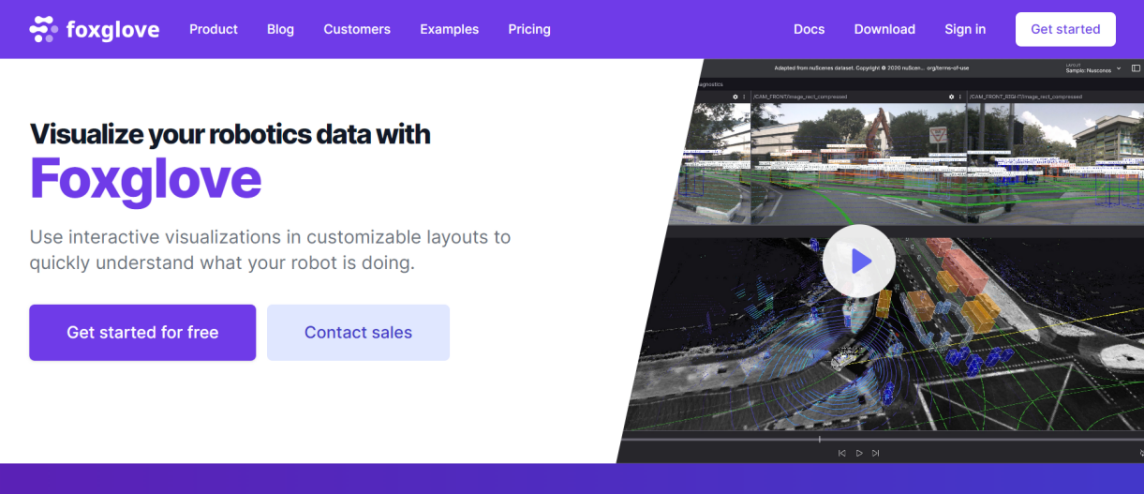Click the playback timeline scrubber marker

tap(819, 439)
